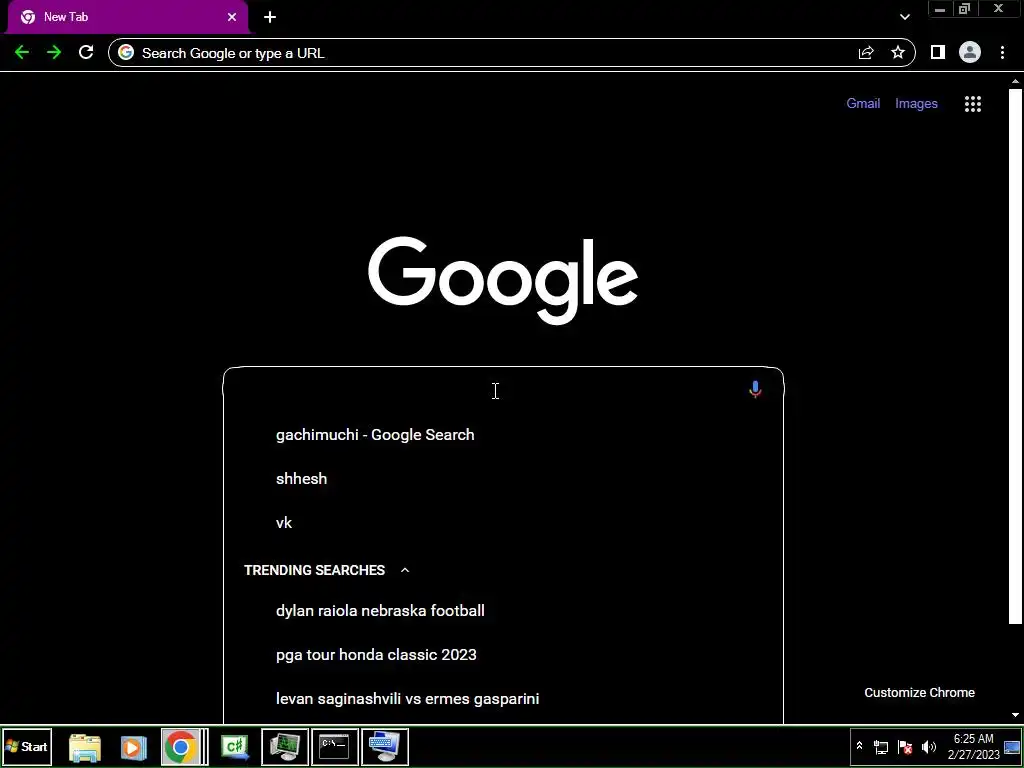Click Customize Chrome
This screenshot has height=768, width=1024.
(x=920, y=692)
